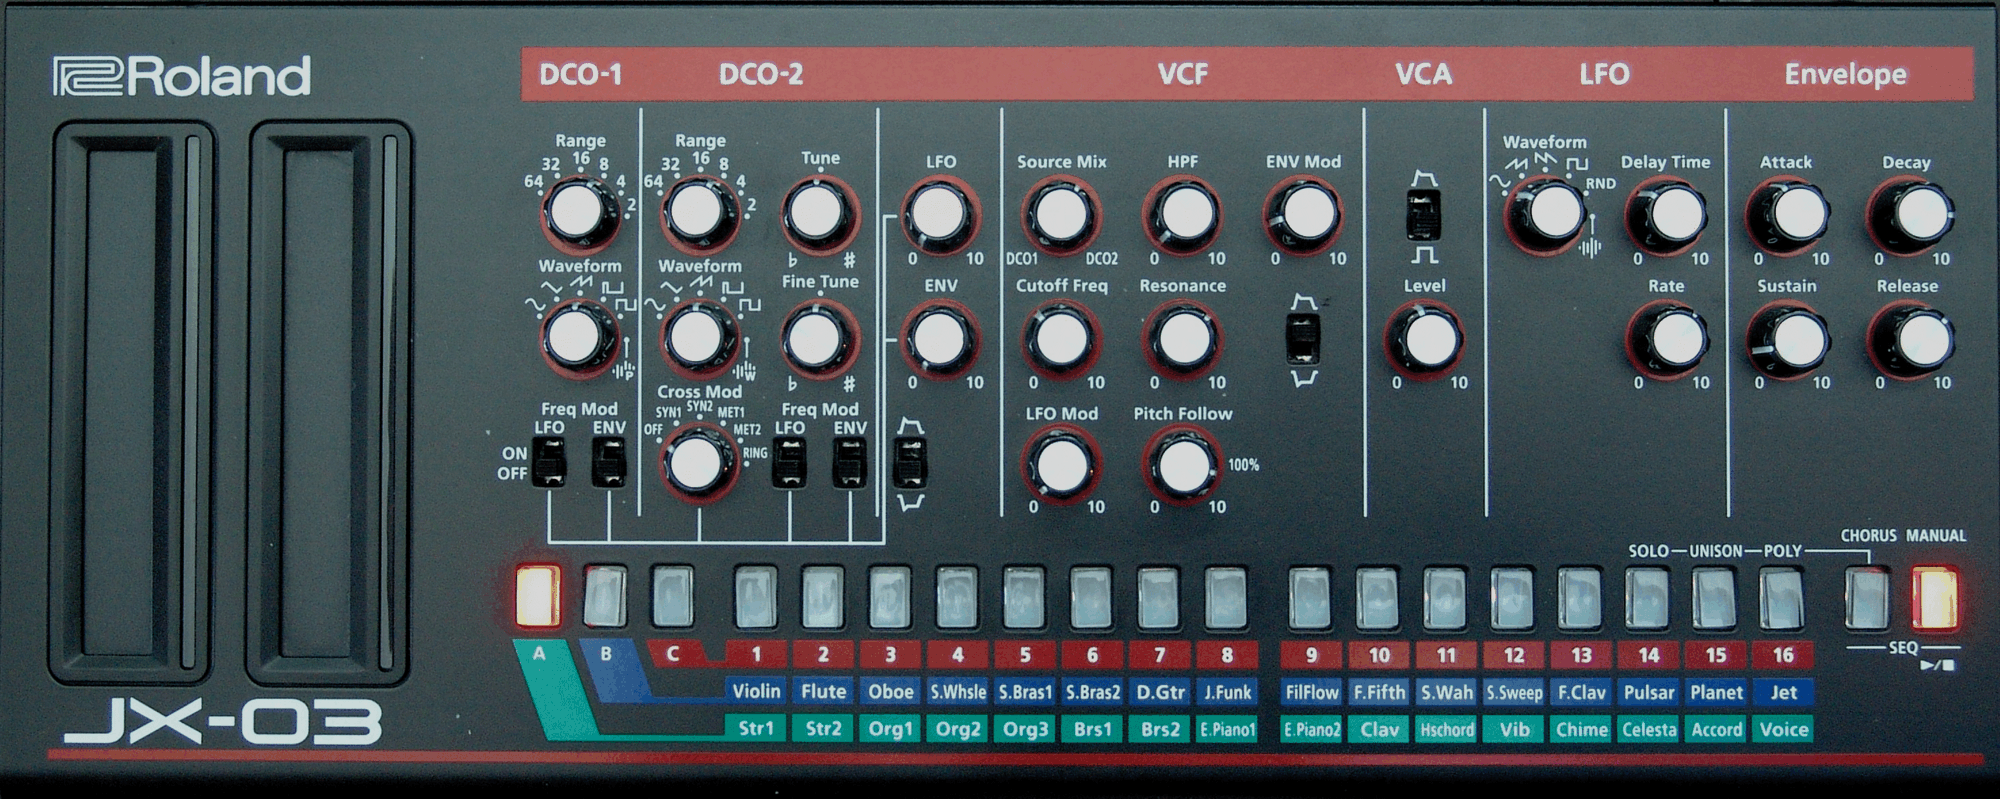Click the pitch ENV amount knob
This screenshot has height=799, width=2000.
[939, 338]
